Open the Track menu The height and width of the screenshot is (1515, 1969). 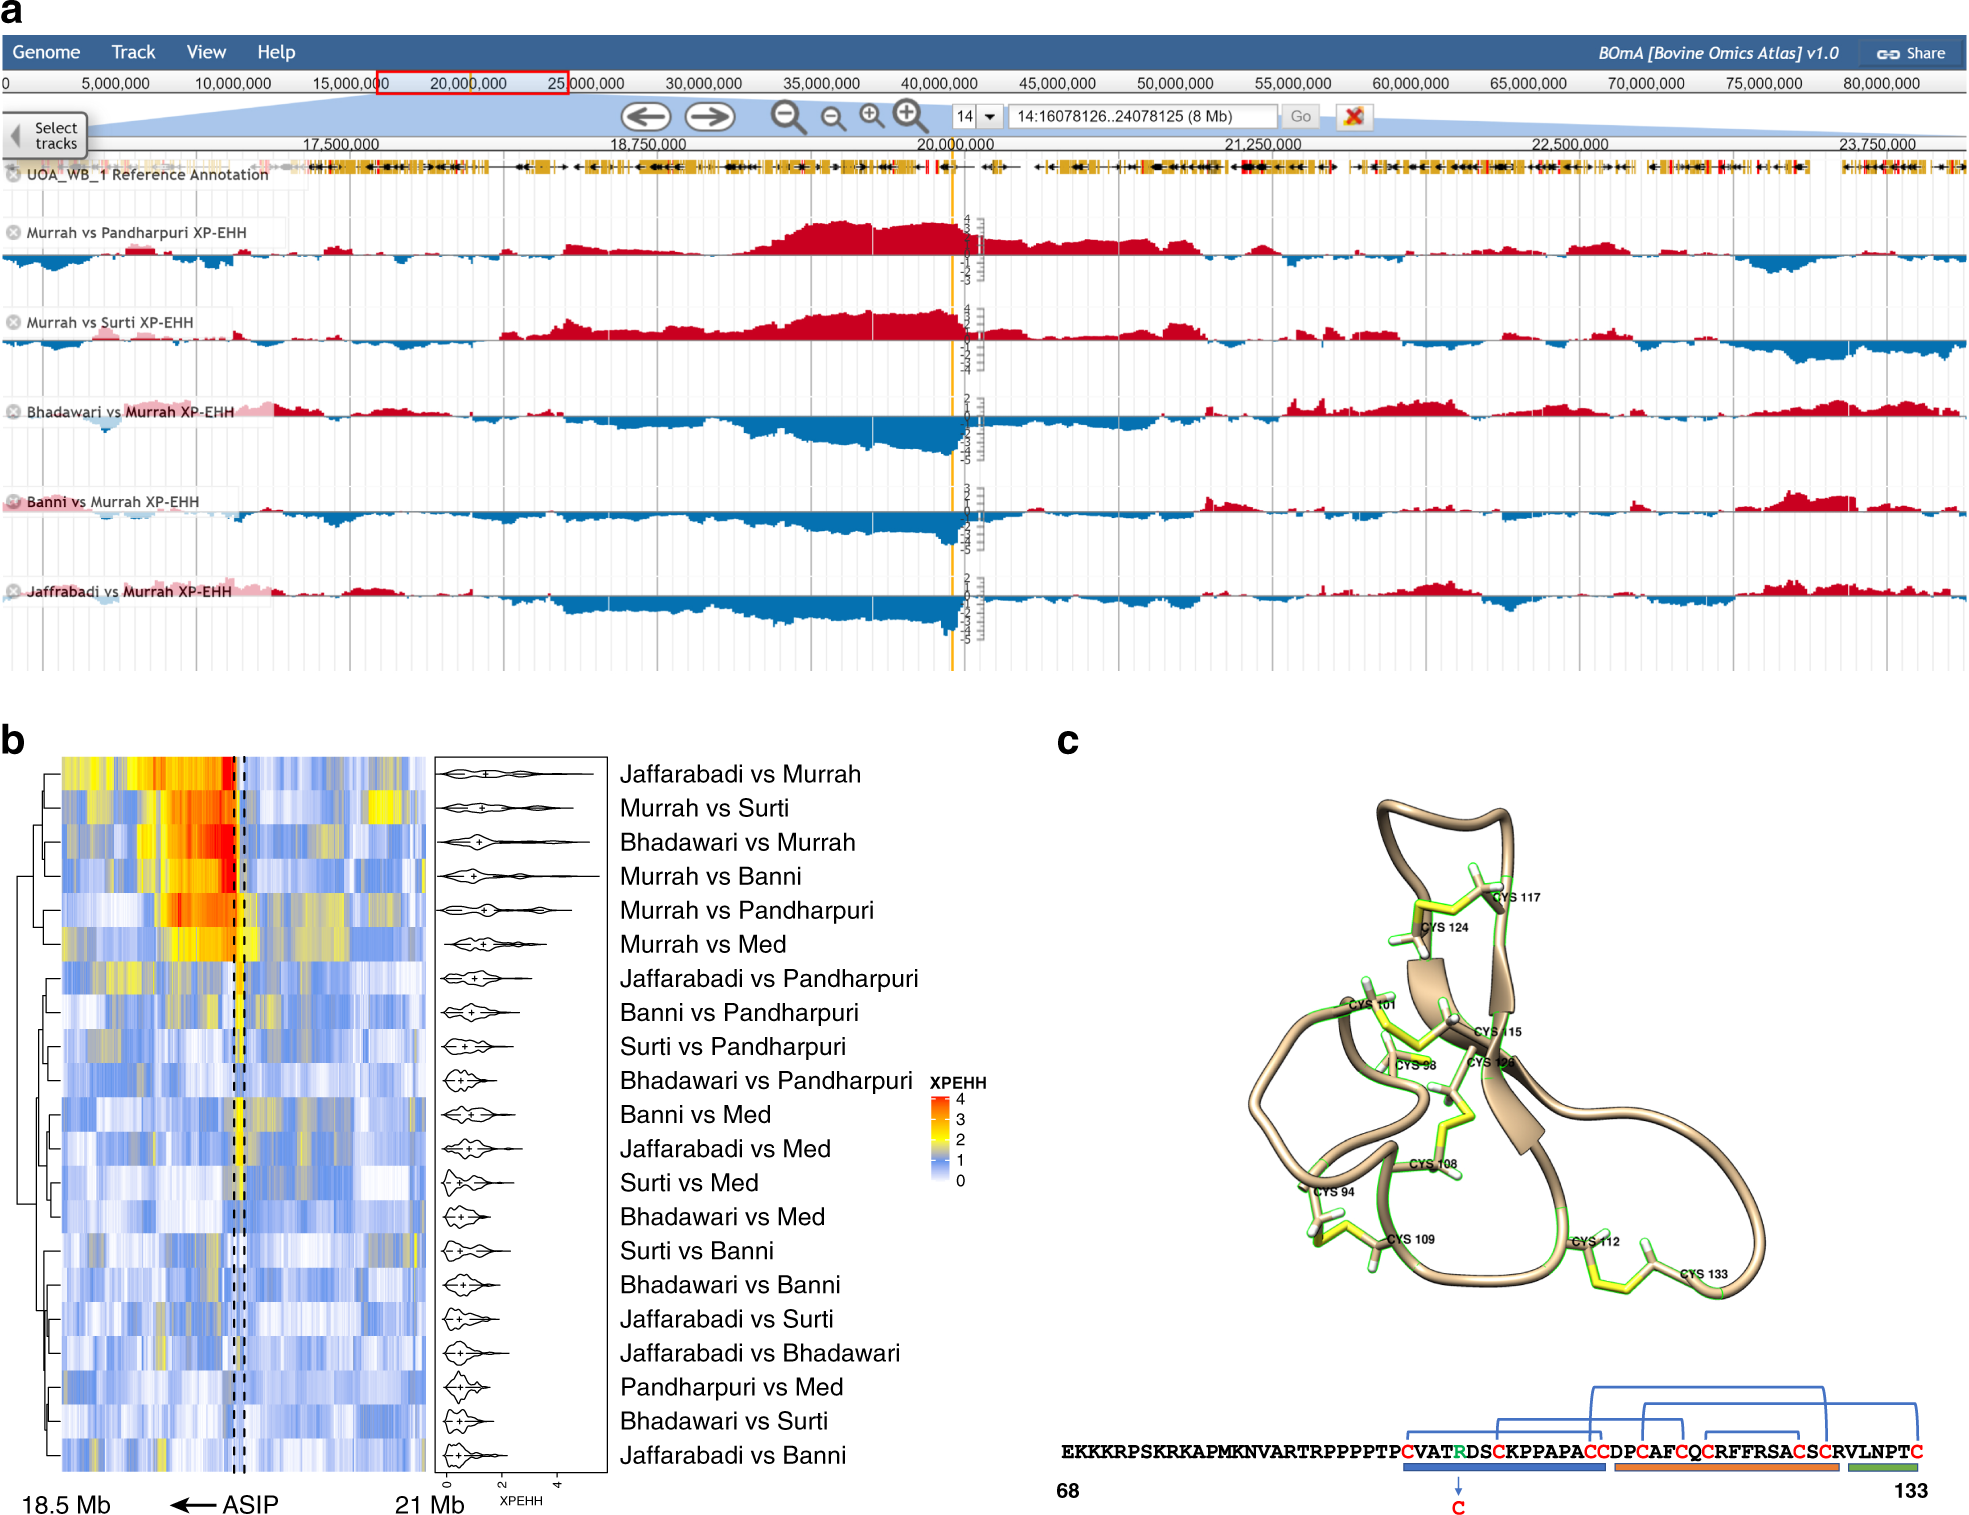pyautogui.click(x=133, y=52)
